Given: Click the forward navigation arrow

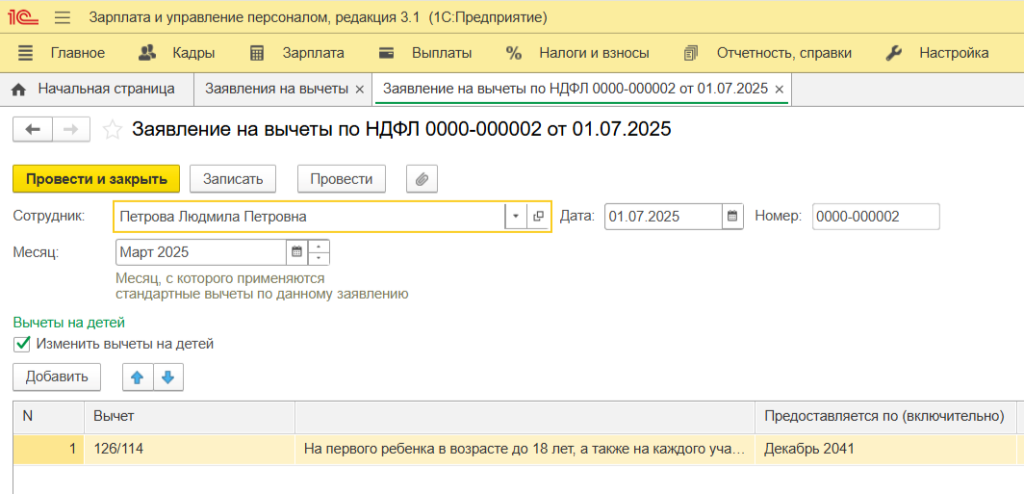Looking at the screenshot, I should pyautogui.click(x=70, y=129).
